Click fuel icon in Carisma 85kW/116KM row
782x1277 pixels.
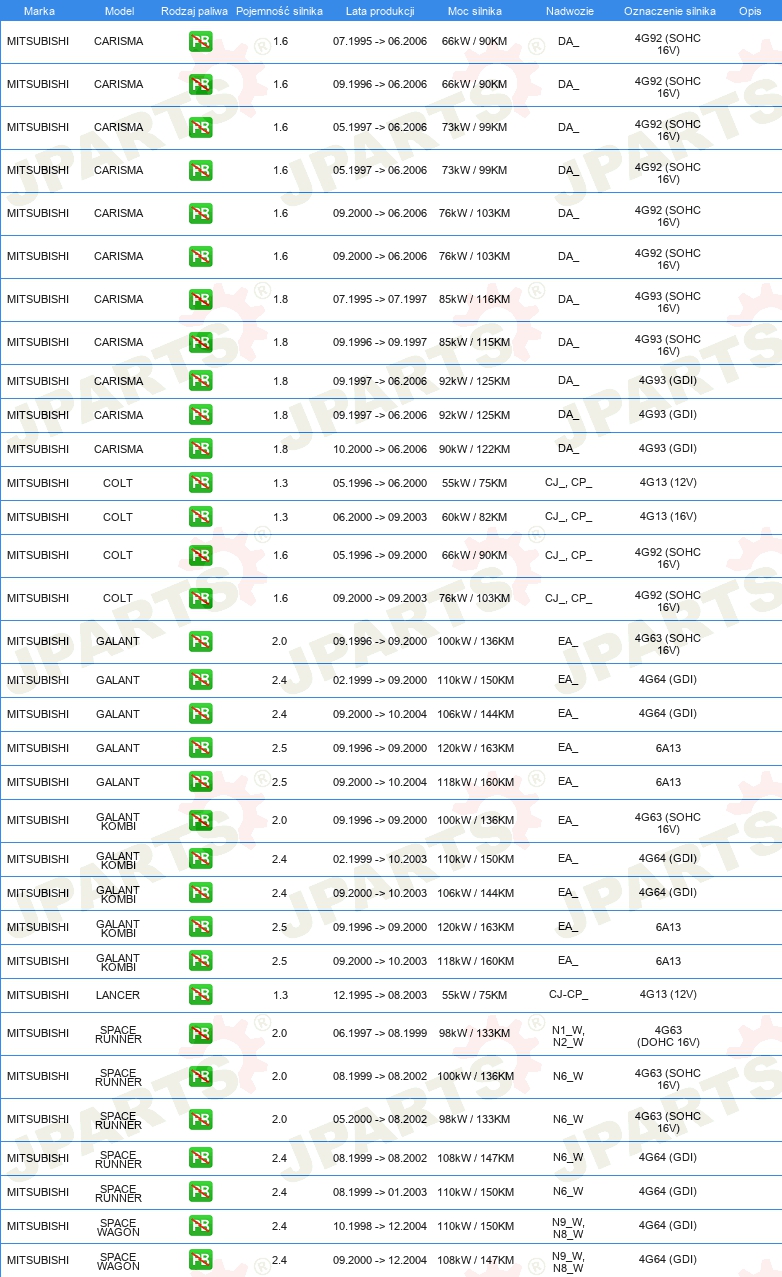[200, 300]
